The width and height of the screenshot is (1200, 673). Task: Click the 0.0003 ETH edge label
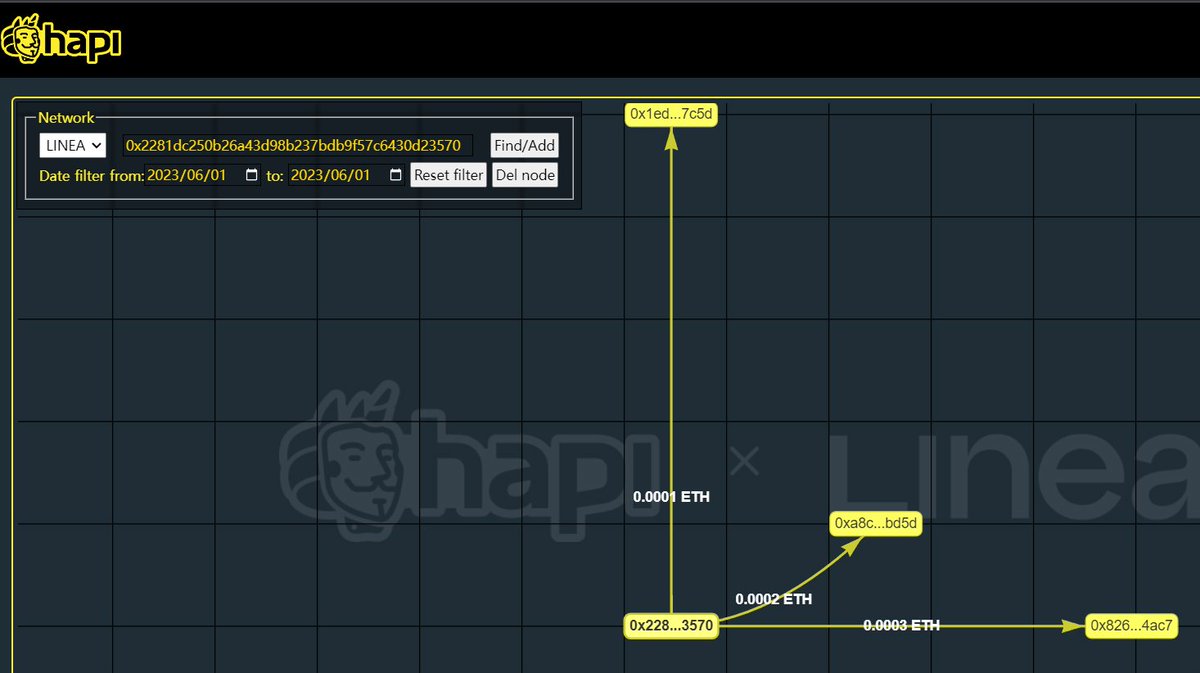coord(902,626)
